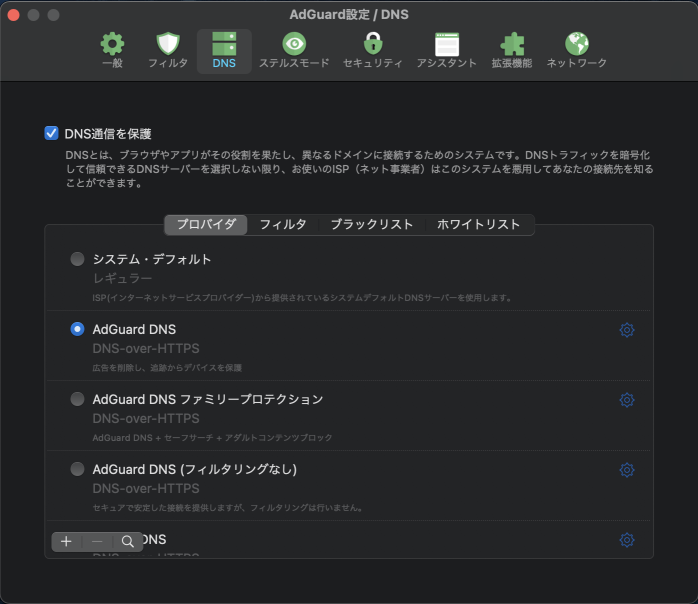Image resolution: width=698 pixels, height=604 pixels.
Task: Select システム・デフォルト radio button
Action: pos(77,259)
